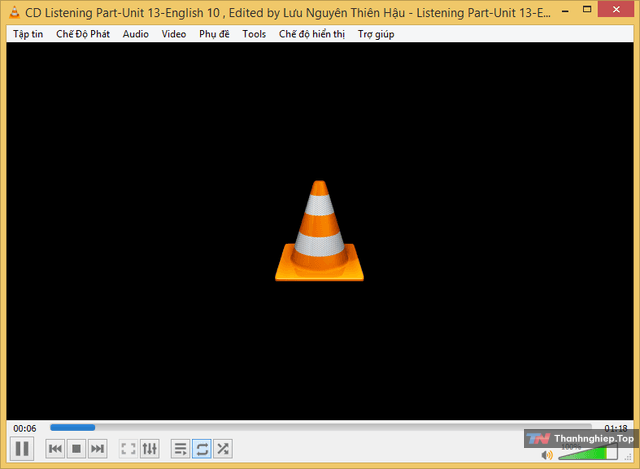Open the Chế Độ Phát menu
The height and width of the screenshot is (469, 640).
(x=83, y=34)
